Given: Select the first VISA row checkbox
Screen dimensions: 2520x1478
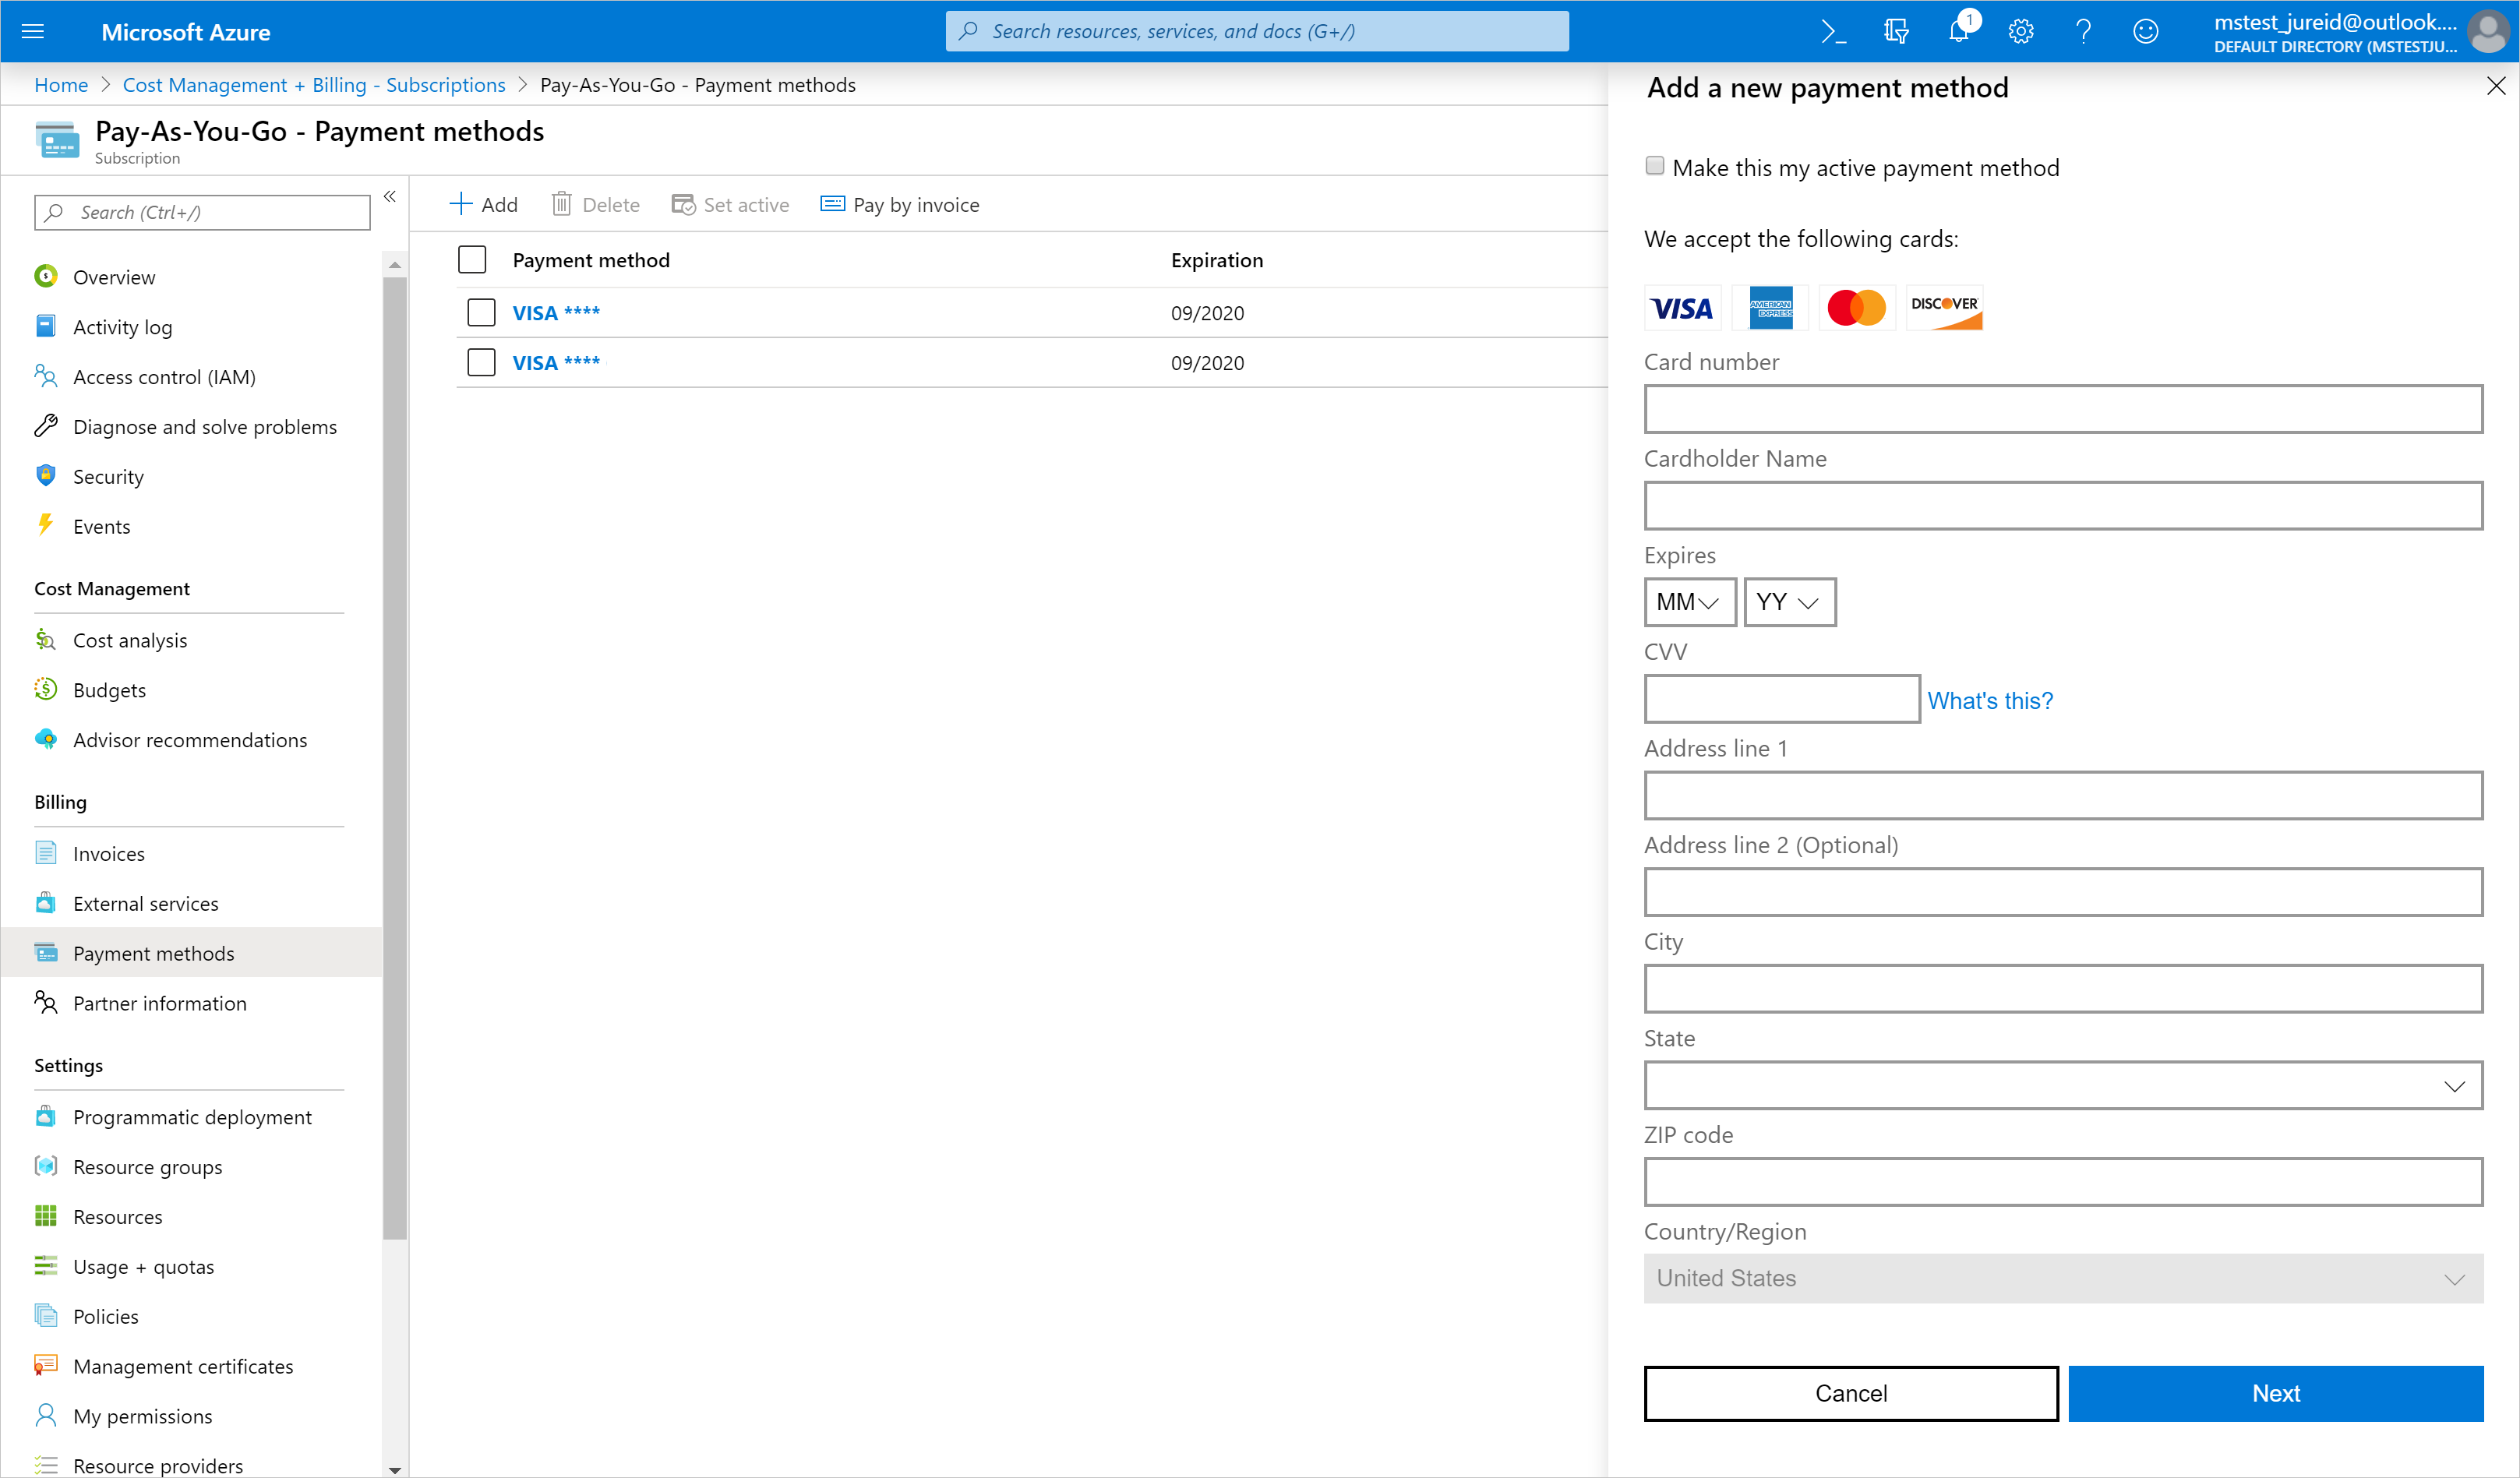Looking at the screenshot, I should tap(481, 313).
